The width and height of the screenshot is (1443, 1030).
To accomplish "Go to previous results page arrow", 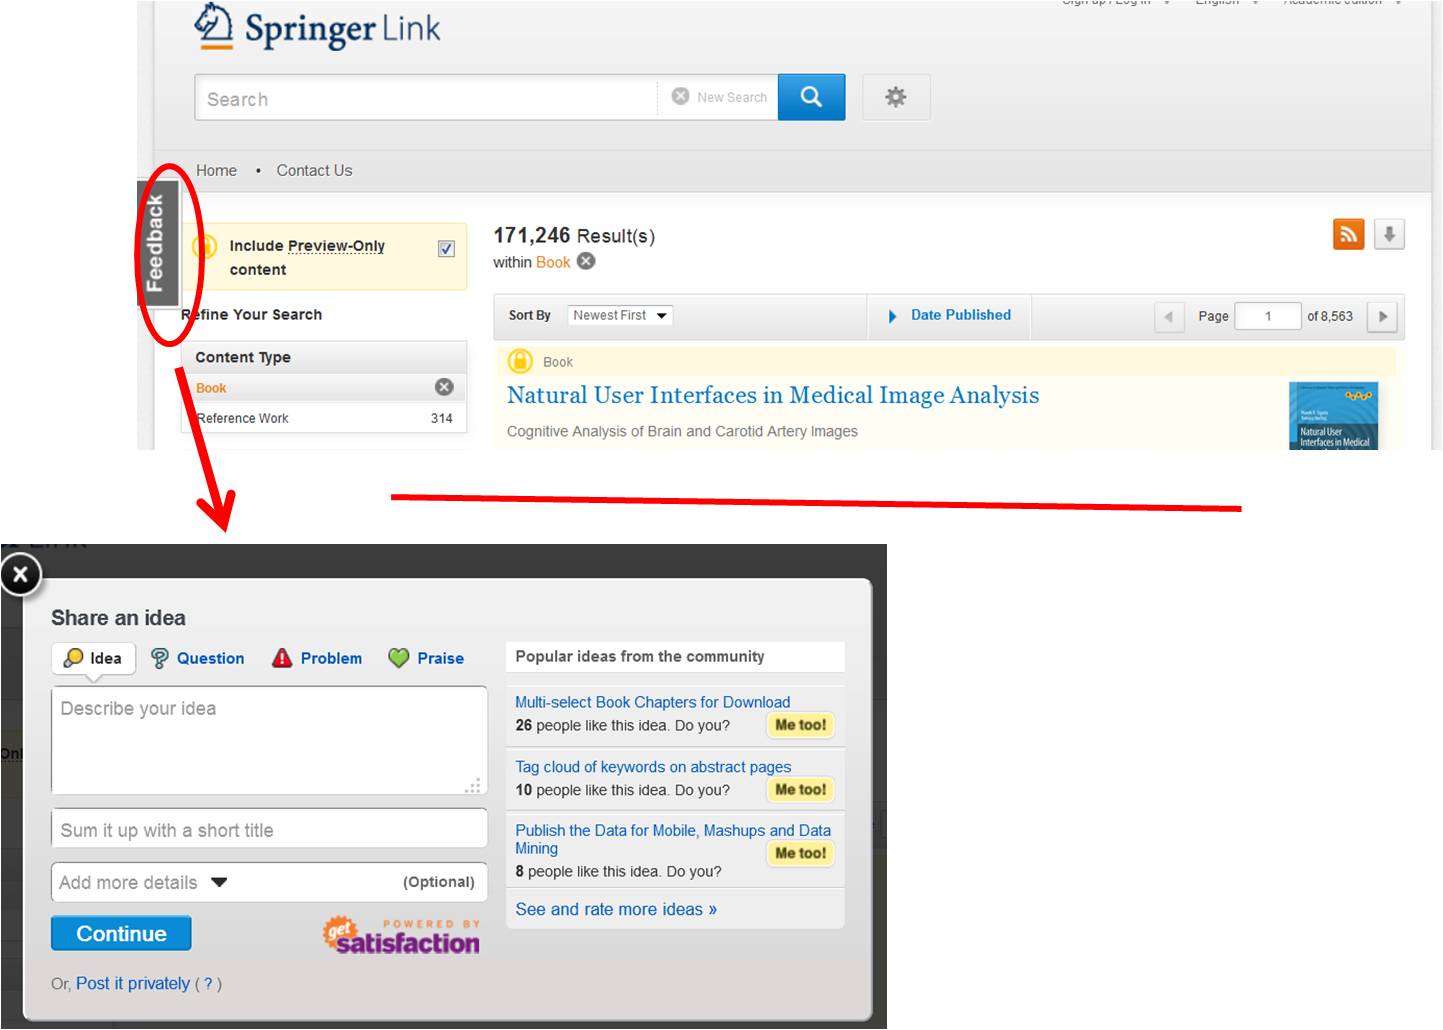I will (x=1168, y=316).
